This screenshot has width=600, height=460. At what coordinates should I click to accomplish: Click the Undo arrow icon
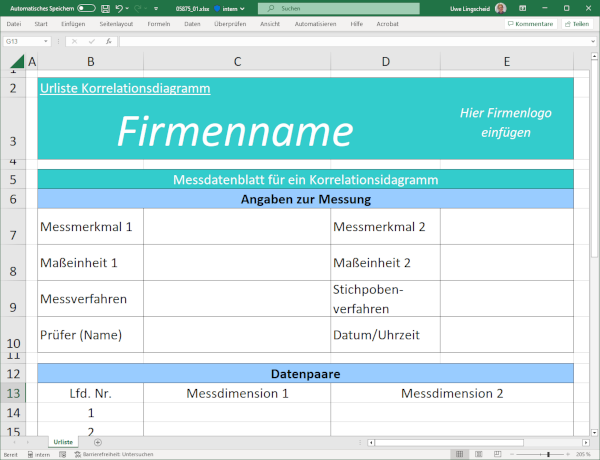[x=119, y=7]
